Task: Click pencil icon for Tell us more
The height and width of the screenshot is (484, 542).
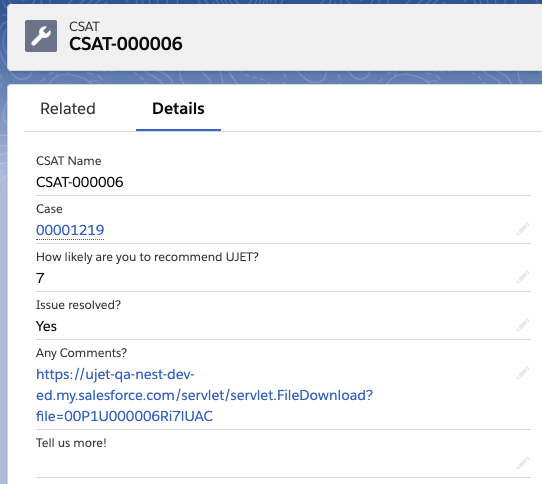Action: coord(523,463)
